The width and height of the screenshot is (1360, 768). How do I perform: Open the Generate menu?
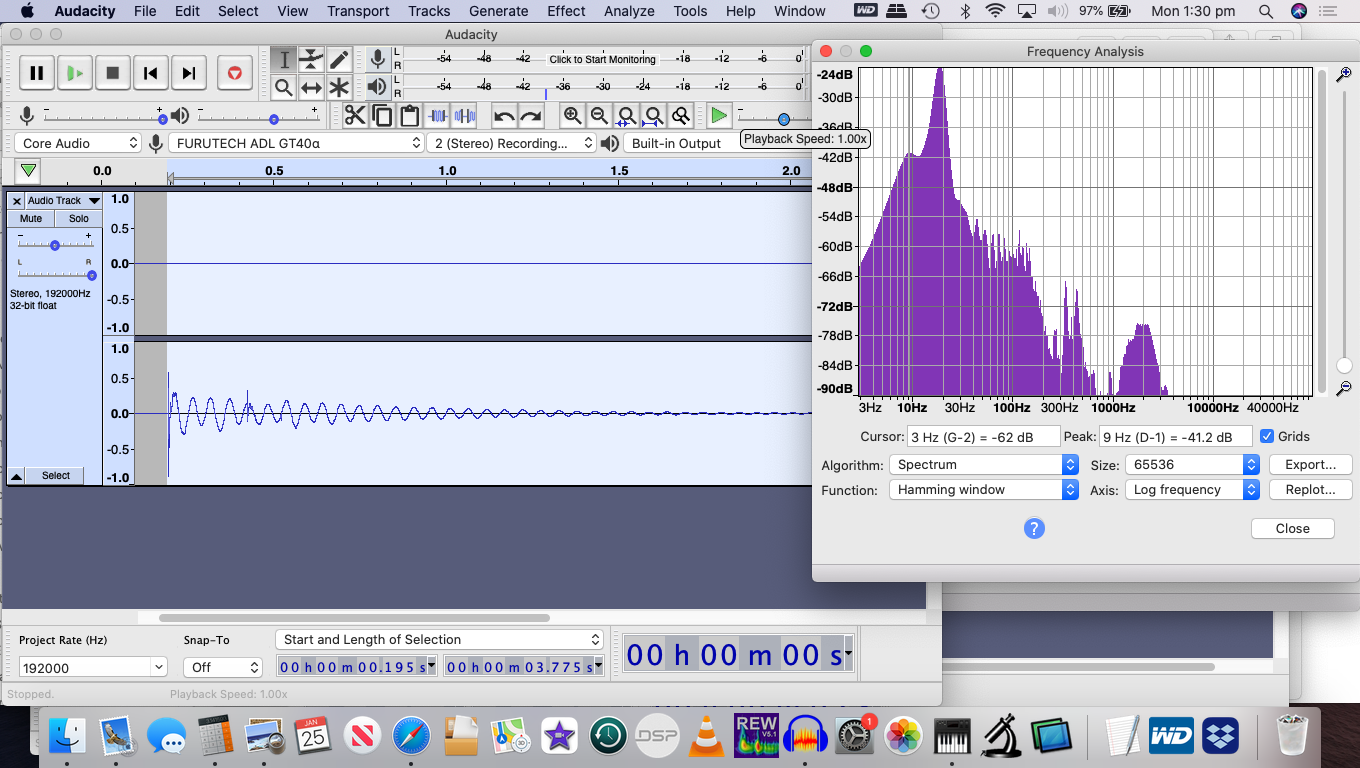point(498,11)
